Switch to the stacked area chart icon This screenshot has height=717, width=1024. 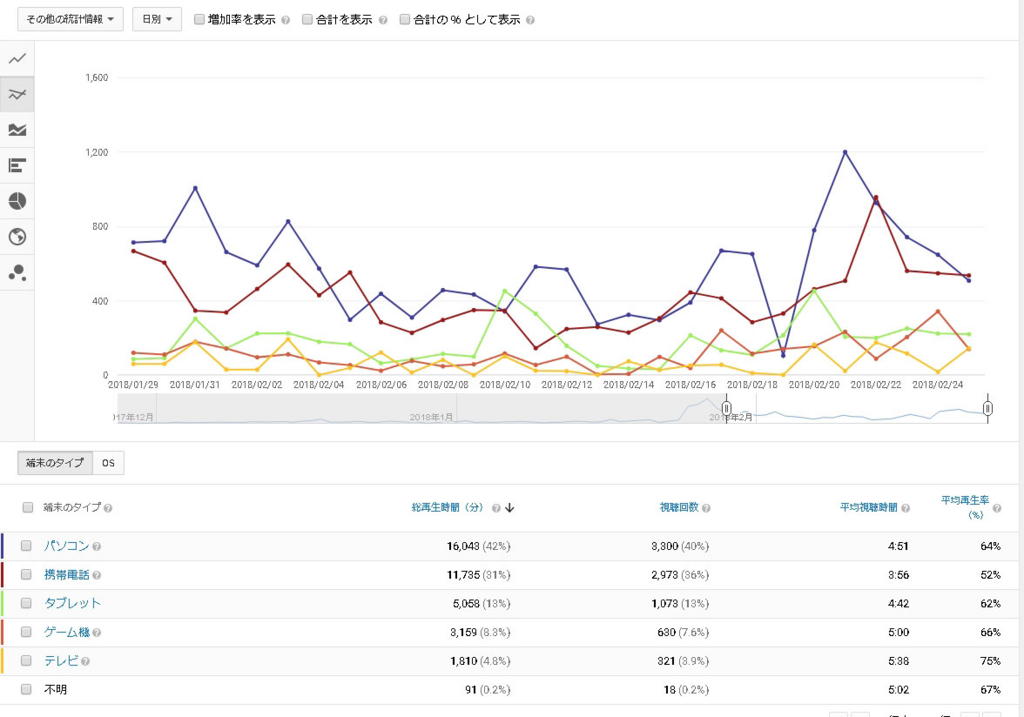[x=17, y=130]
